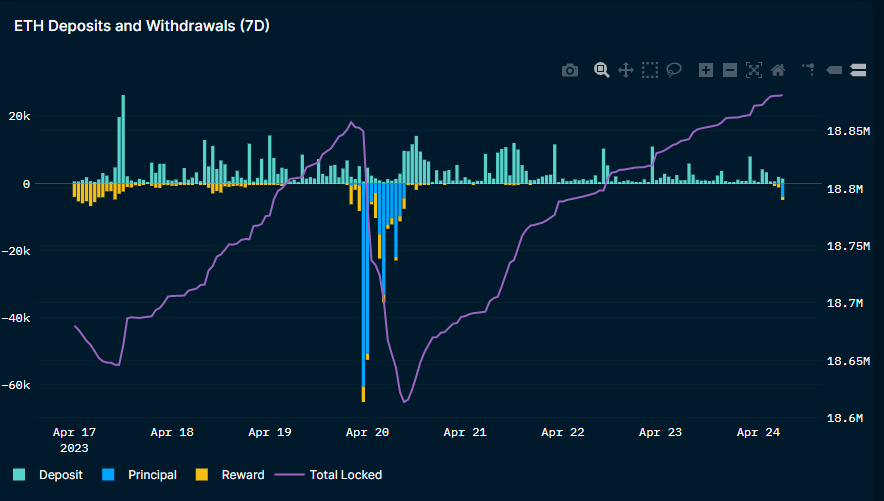Image resolution: width=884 pixels, height=501 pixels.
Task: Choose the Box Select tool
Action: pos(650,70)
